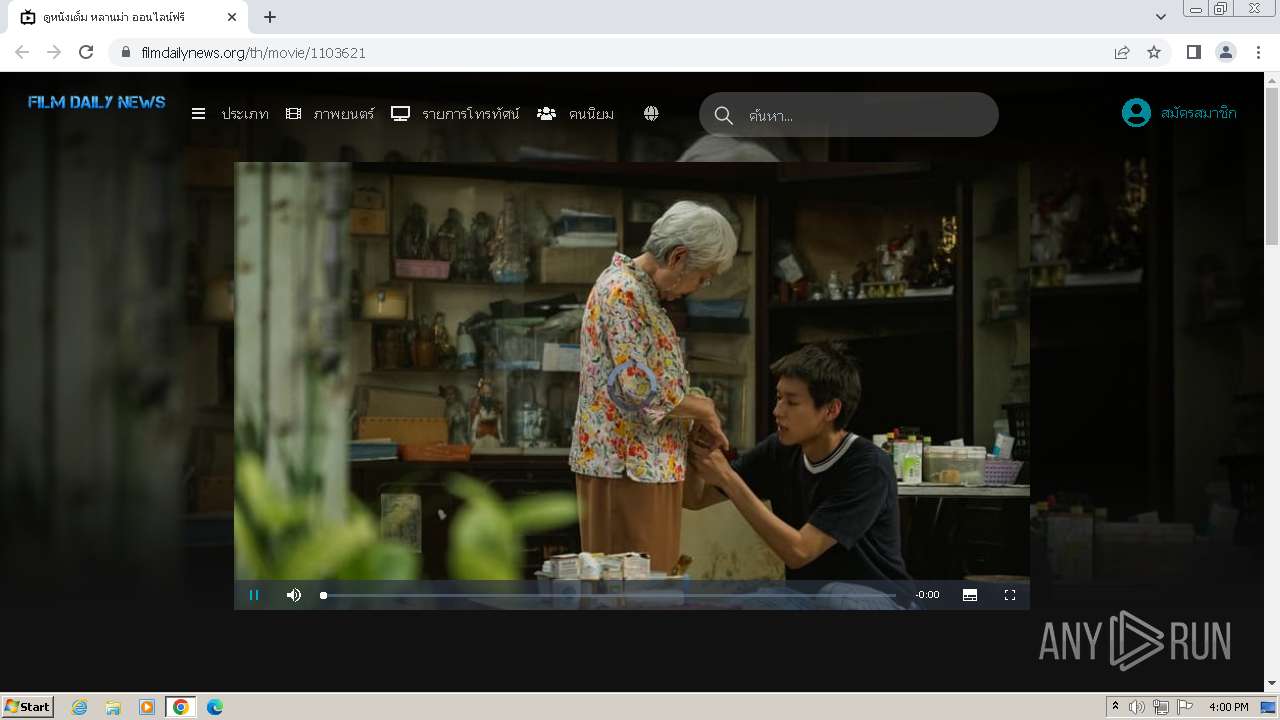The width and height of the screenshot is (1280, 720).
Task: Reload the current page
Action: click(x=86, y=52)
